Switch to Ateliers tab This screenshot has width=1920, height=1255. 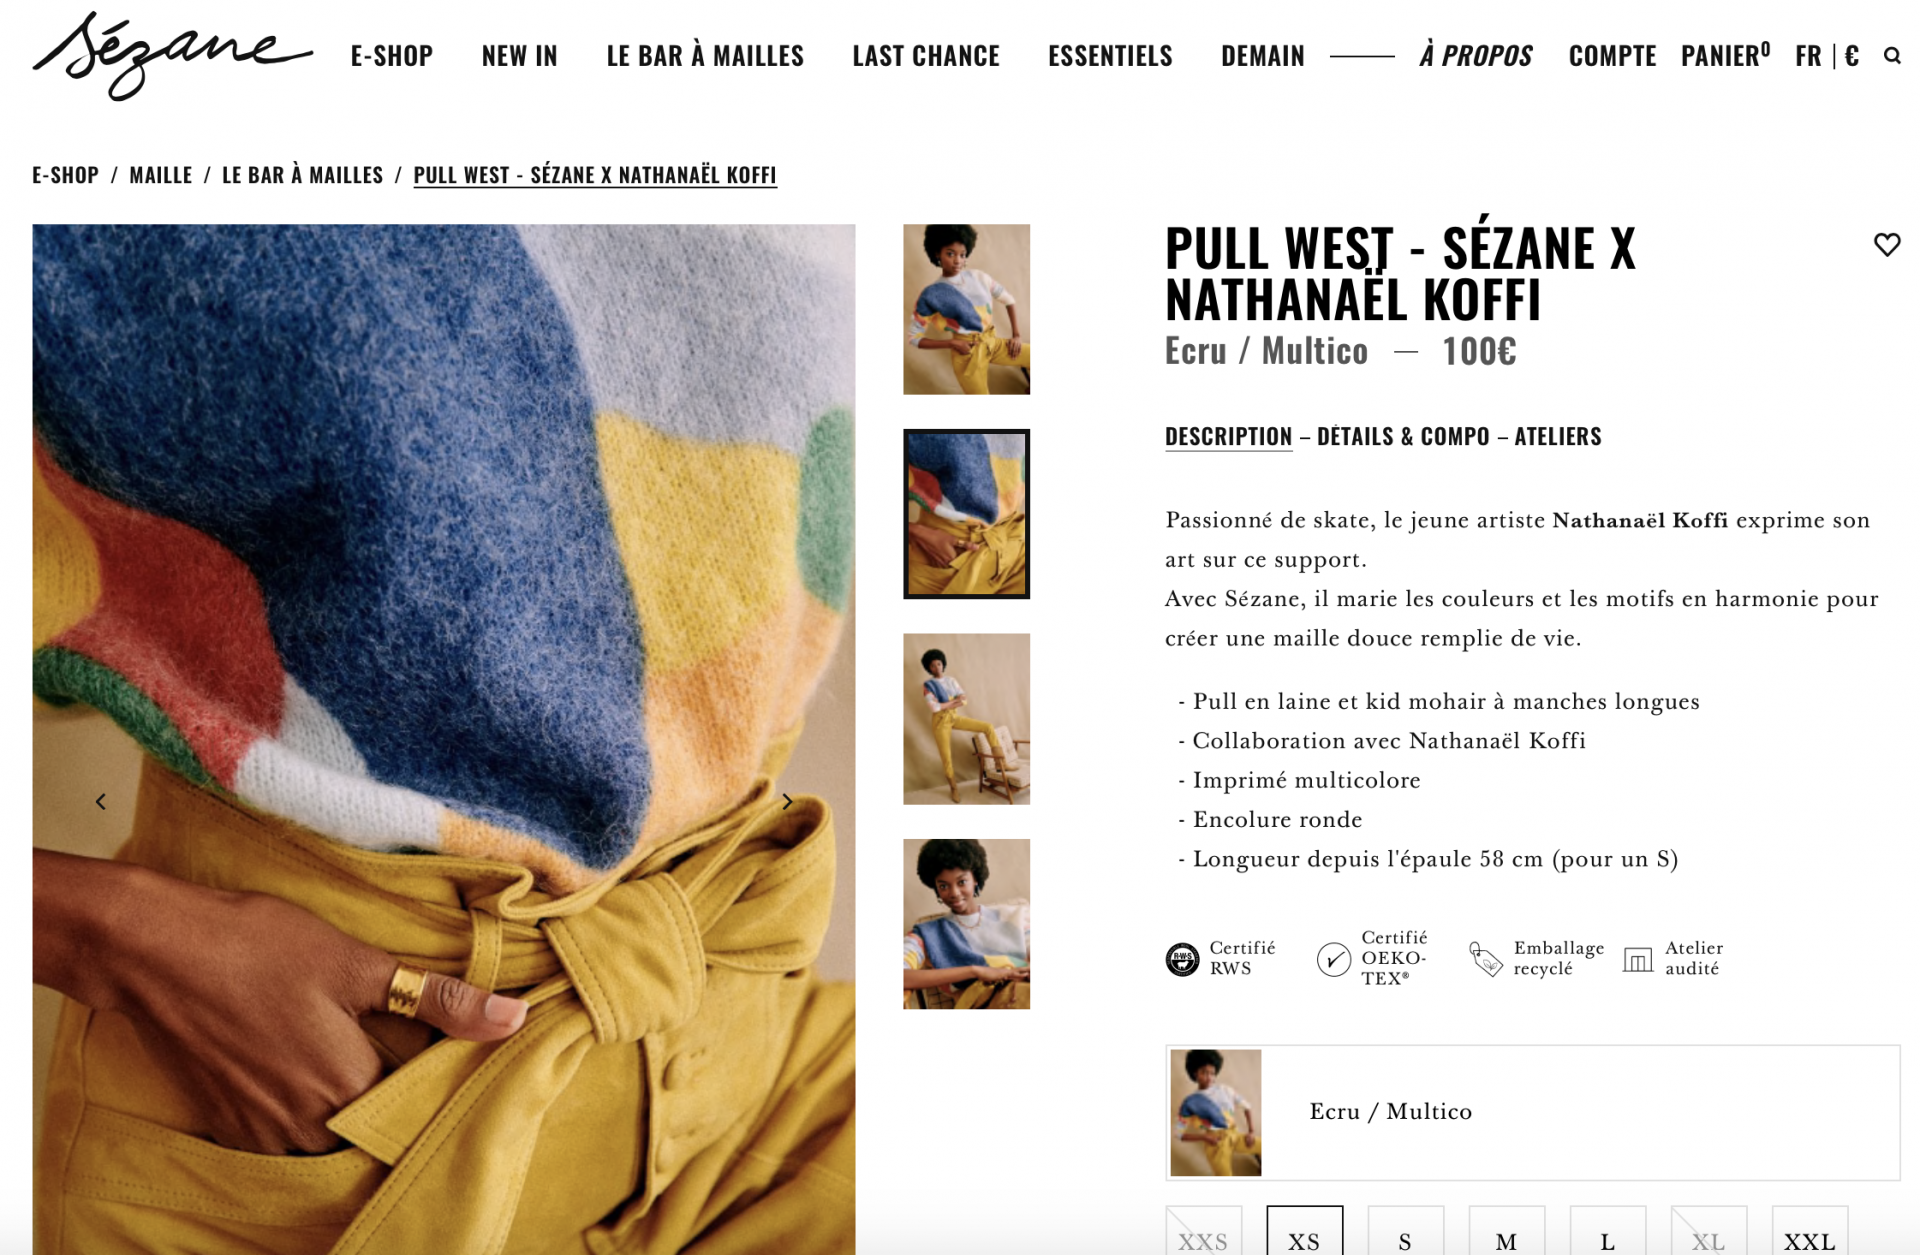pos(1557,437)
